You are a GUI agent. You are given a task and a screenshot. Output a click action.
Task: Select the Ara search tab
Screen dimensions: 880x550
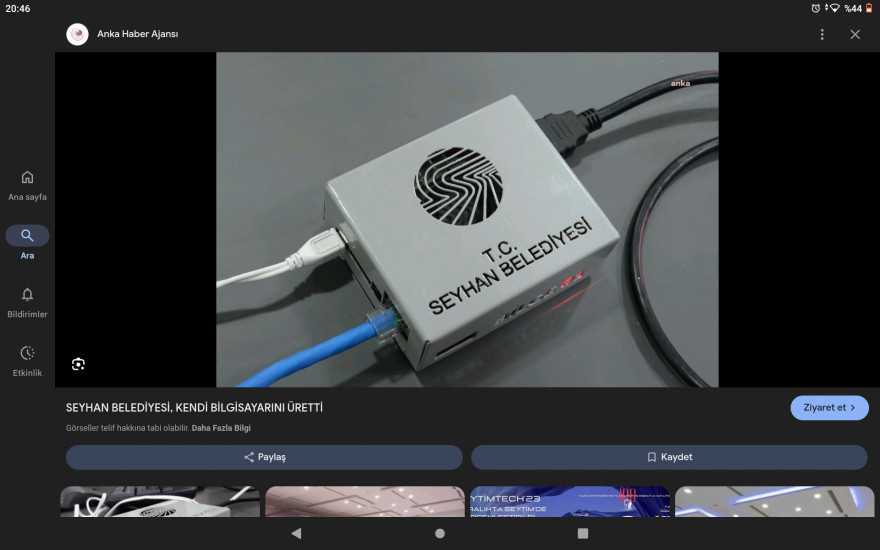27,242
